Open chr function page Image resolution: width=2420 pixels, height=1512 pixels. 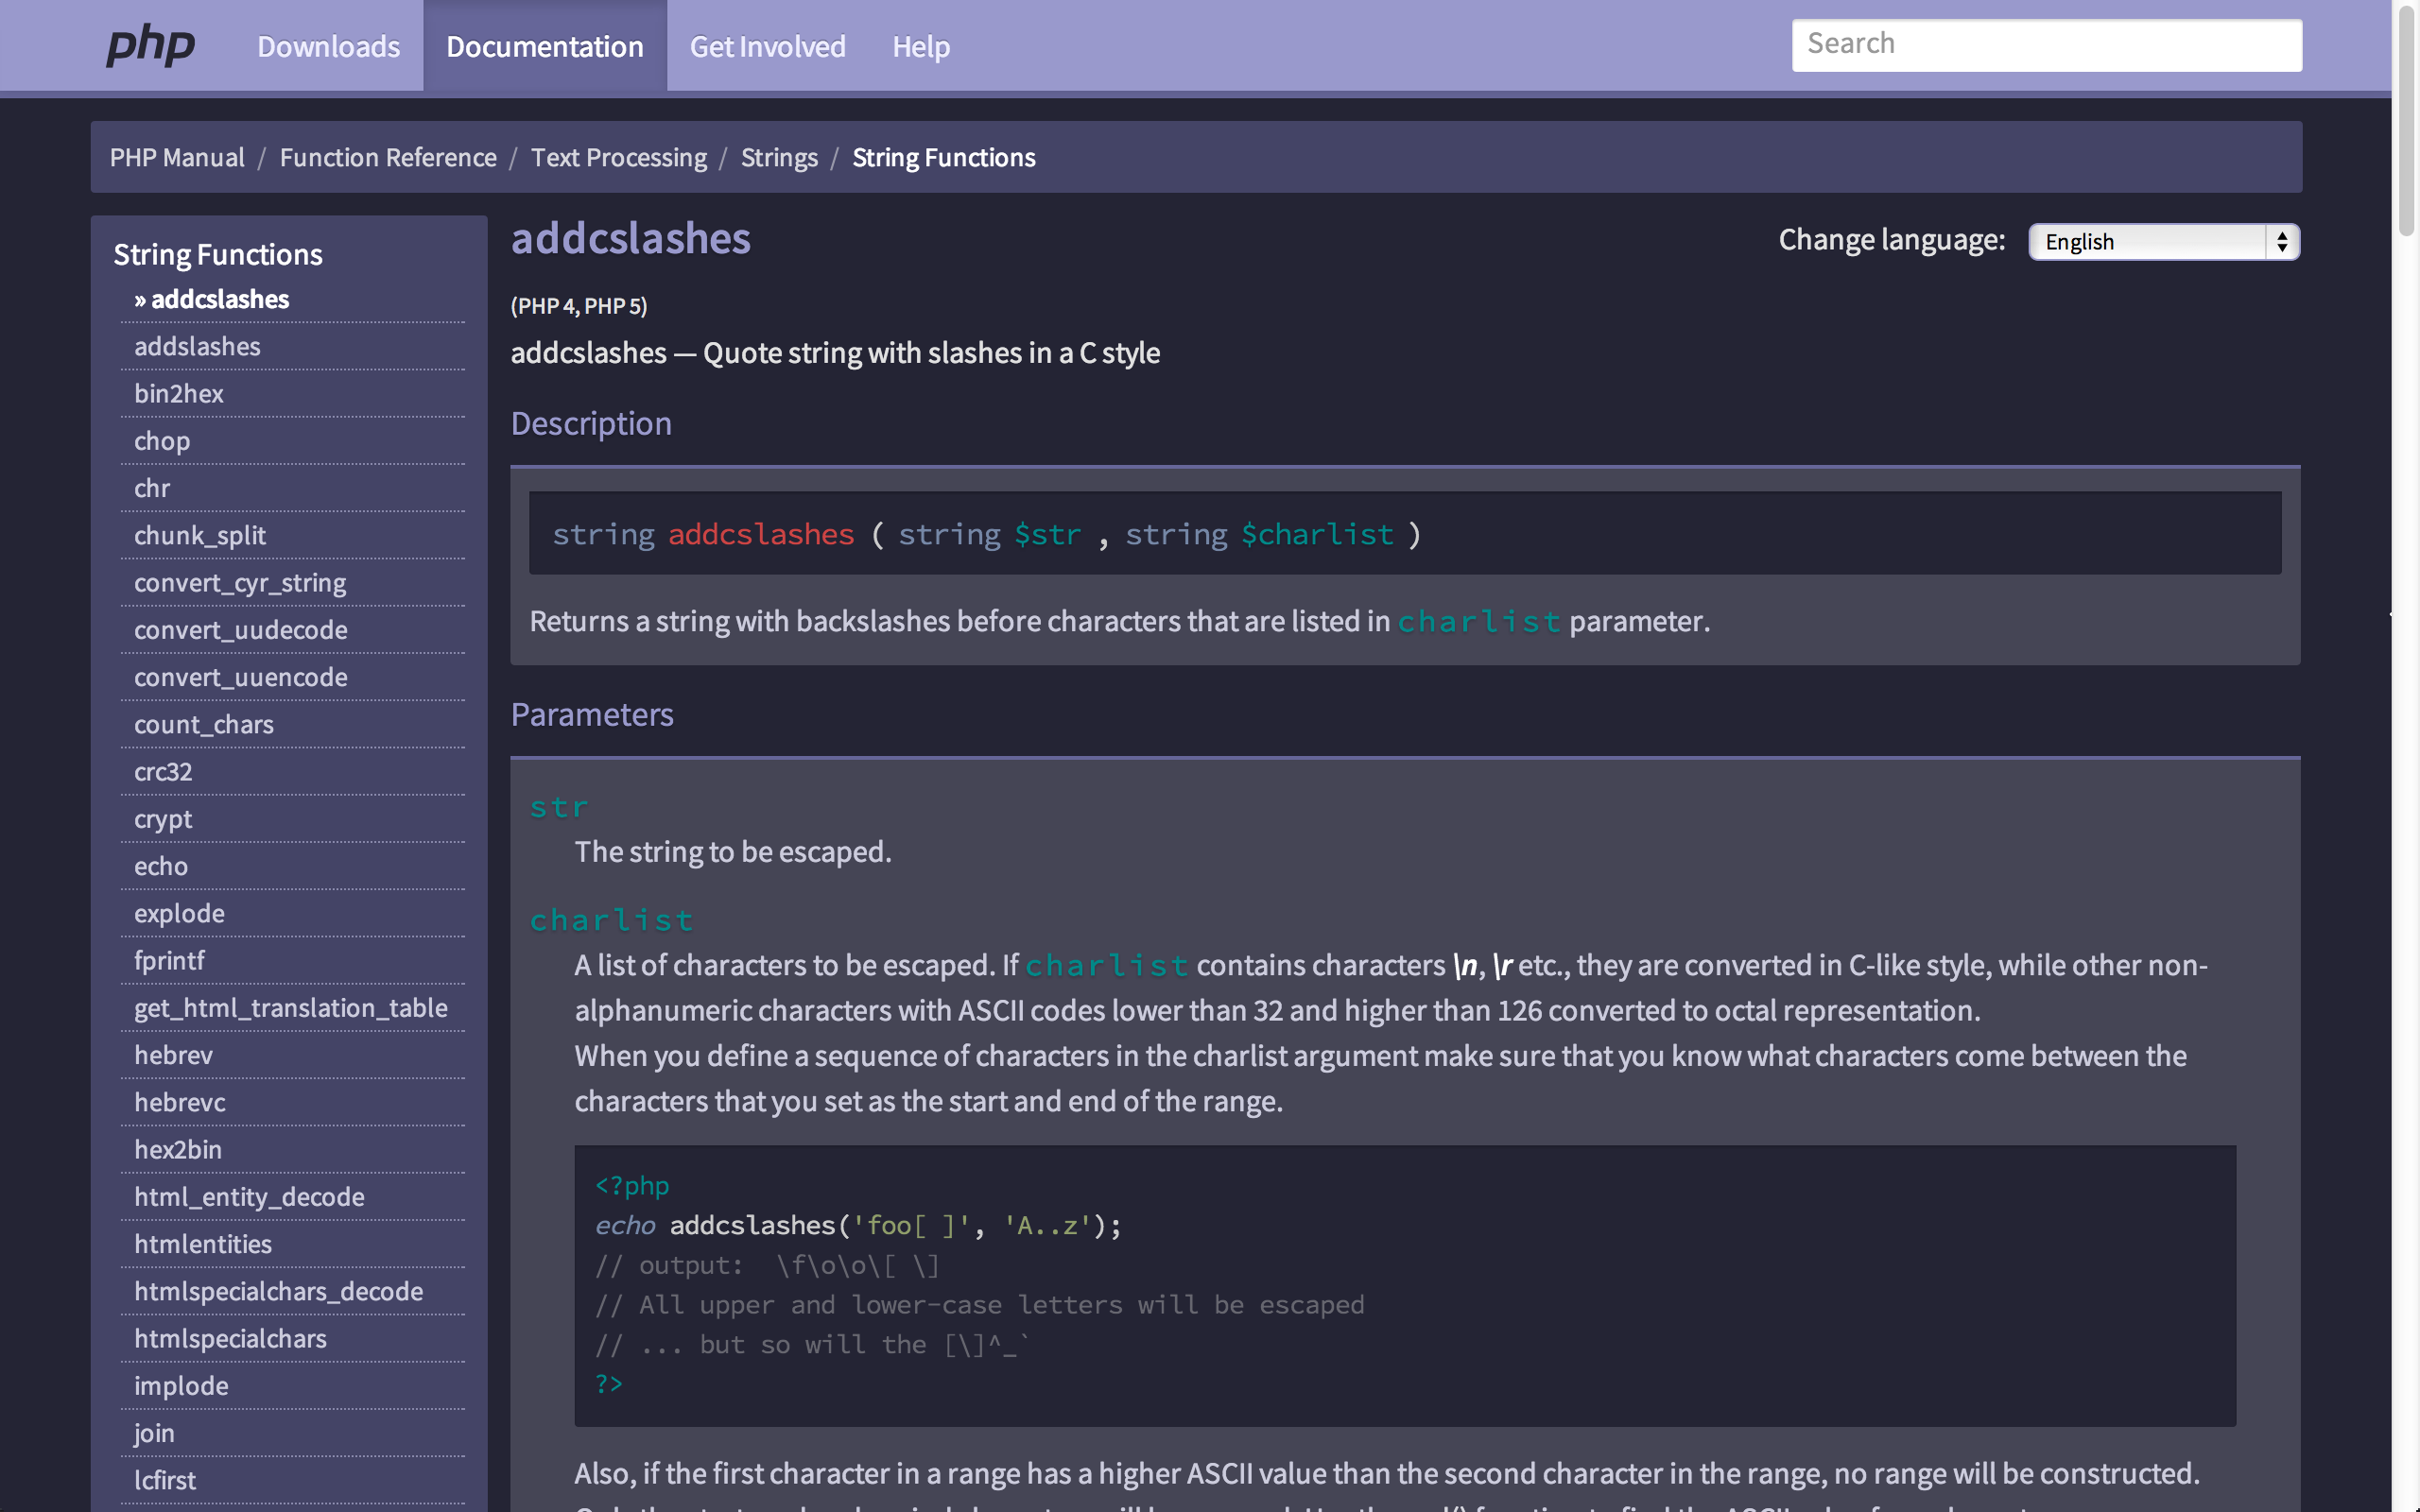[152, 488]
